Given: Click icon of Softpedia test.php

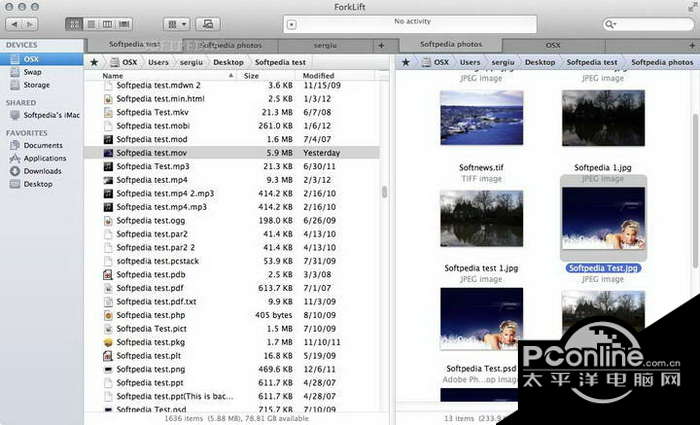Looking at the screenshot, I should coord(108,315).
